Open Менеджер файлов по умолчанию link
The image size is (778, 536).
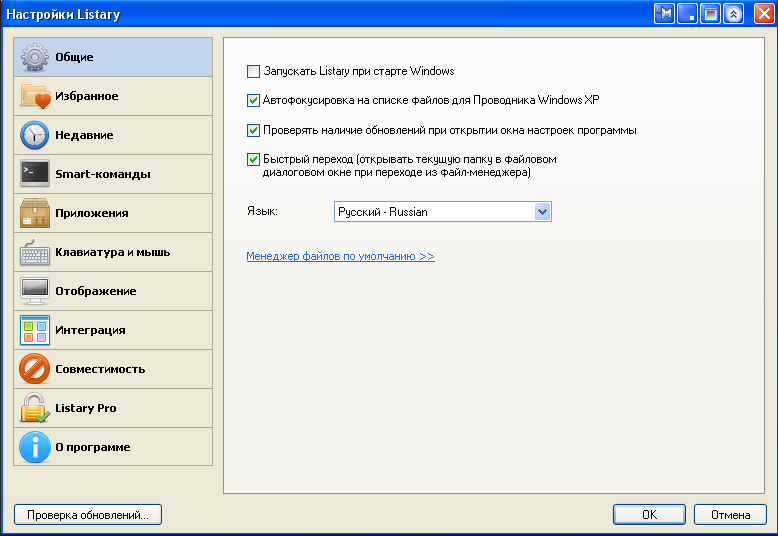[340, 257]
